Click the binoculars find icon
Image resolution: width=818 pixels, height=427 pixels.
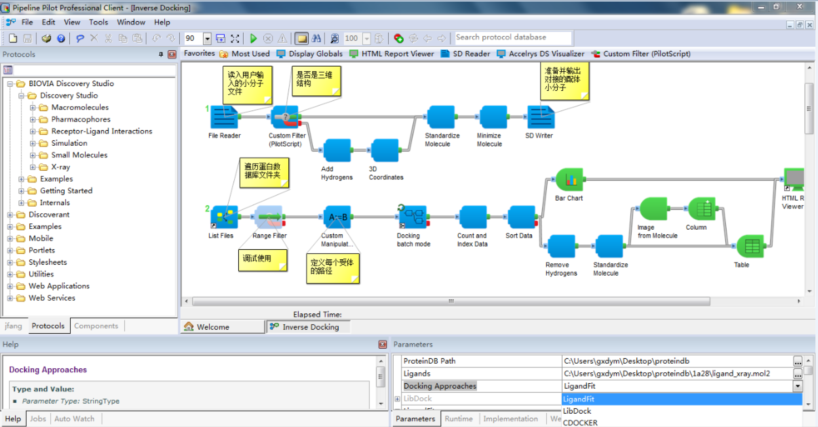pyautogui.click(x=316, y=39)
